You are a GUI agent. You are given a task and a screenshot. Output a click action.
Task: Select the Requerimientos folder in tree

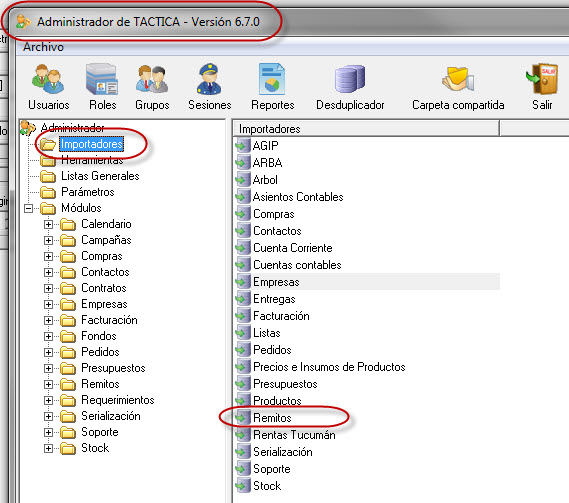[118, 400]
